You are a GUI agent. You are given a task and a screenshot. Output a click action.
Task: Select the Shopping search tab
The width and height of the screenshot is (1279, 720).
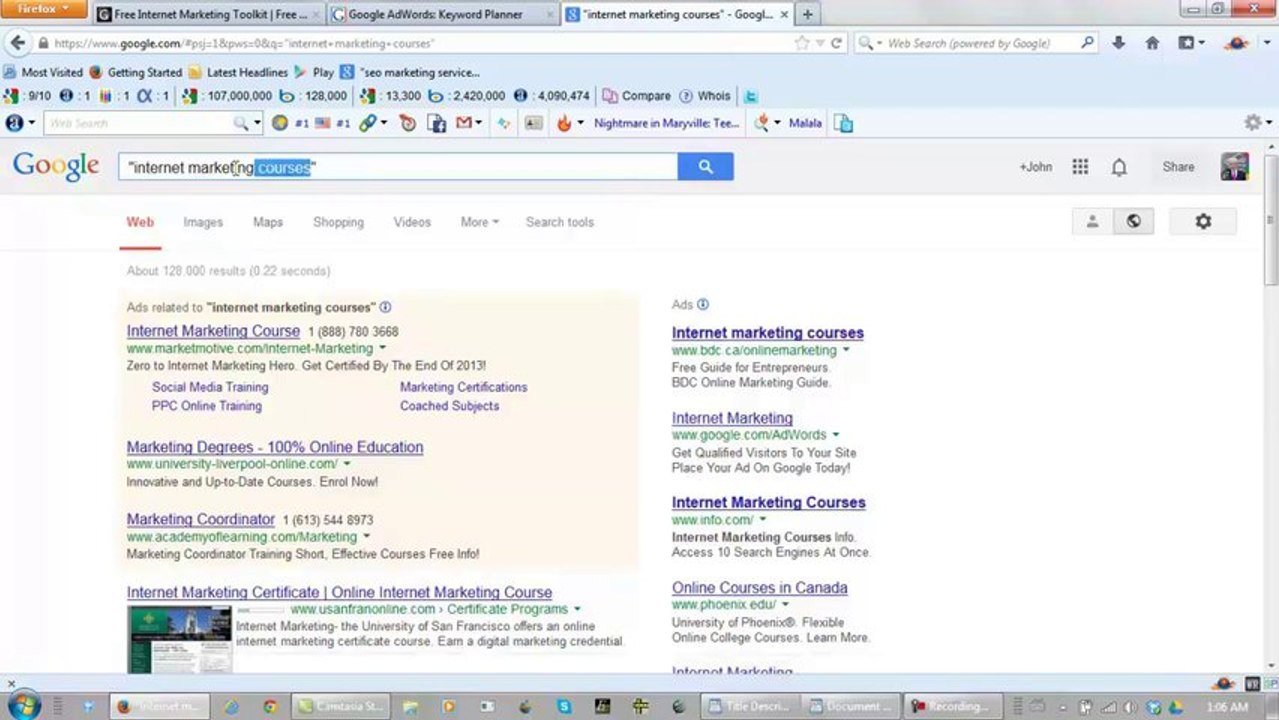[x=338, y=222]
